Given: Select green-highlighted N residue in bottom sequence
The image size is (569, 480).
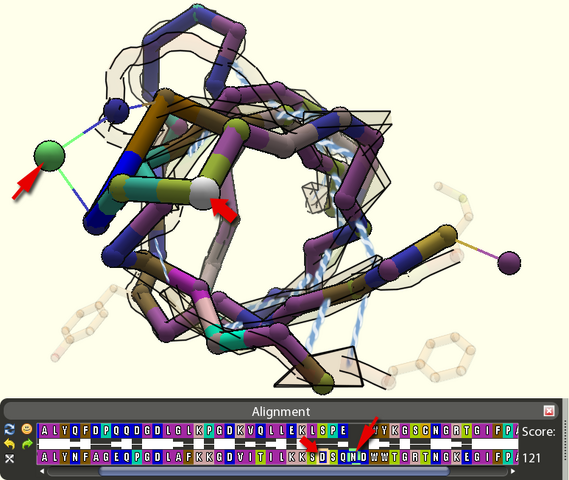Looking at the screenshot, I should tap(354, 457).
